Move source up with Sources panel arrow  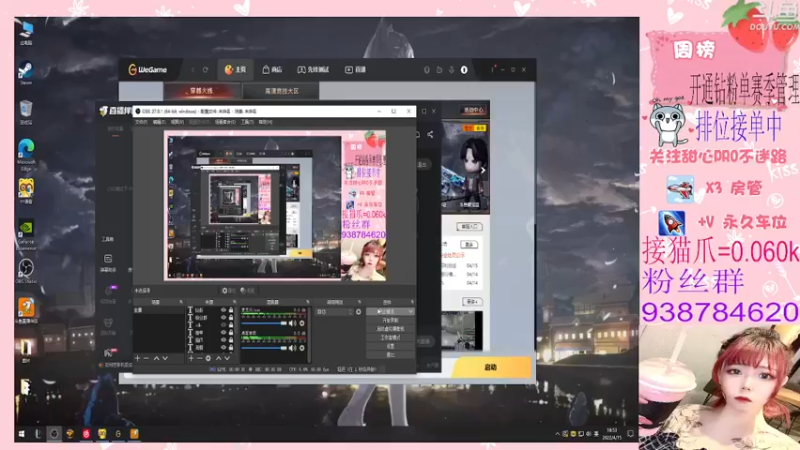coord(218,358)
